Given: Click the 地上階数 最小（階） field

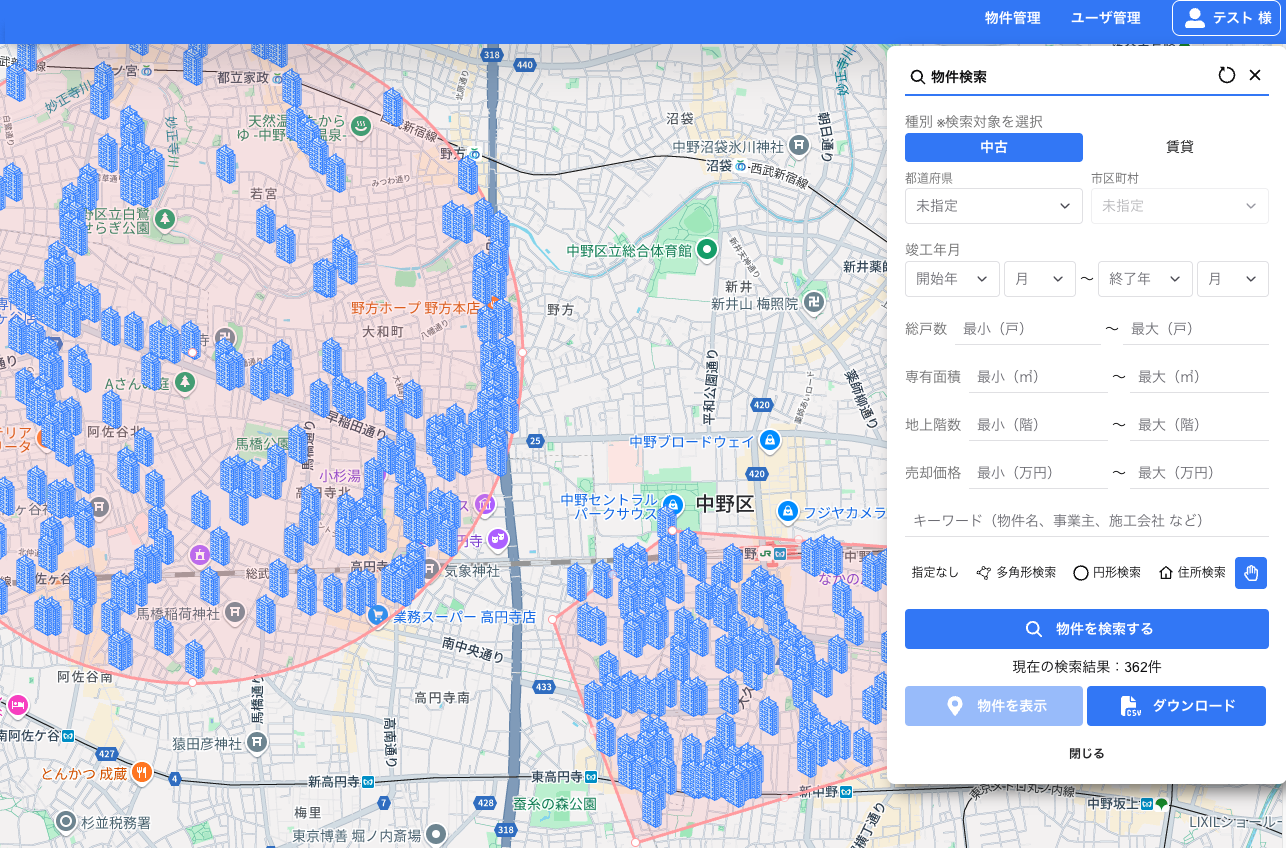Looking at the screenshot, I should click(1038, 424).
